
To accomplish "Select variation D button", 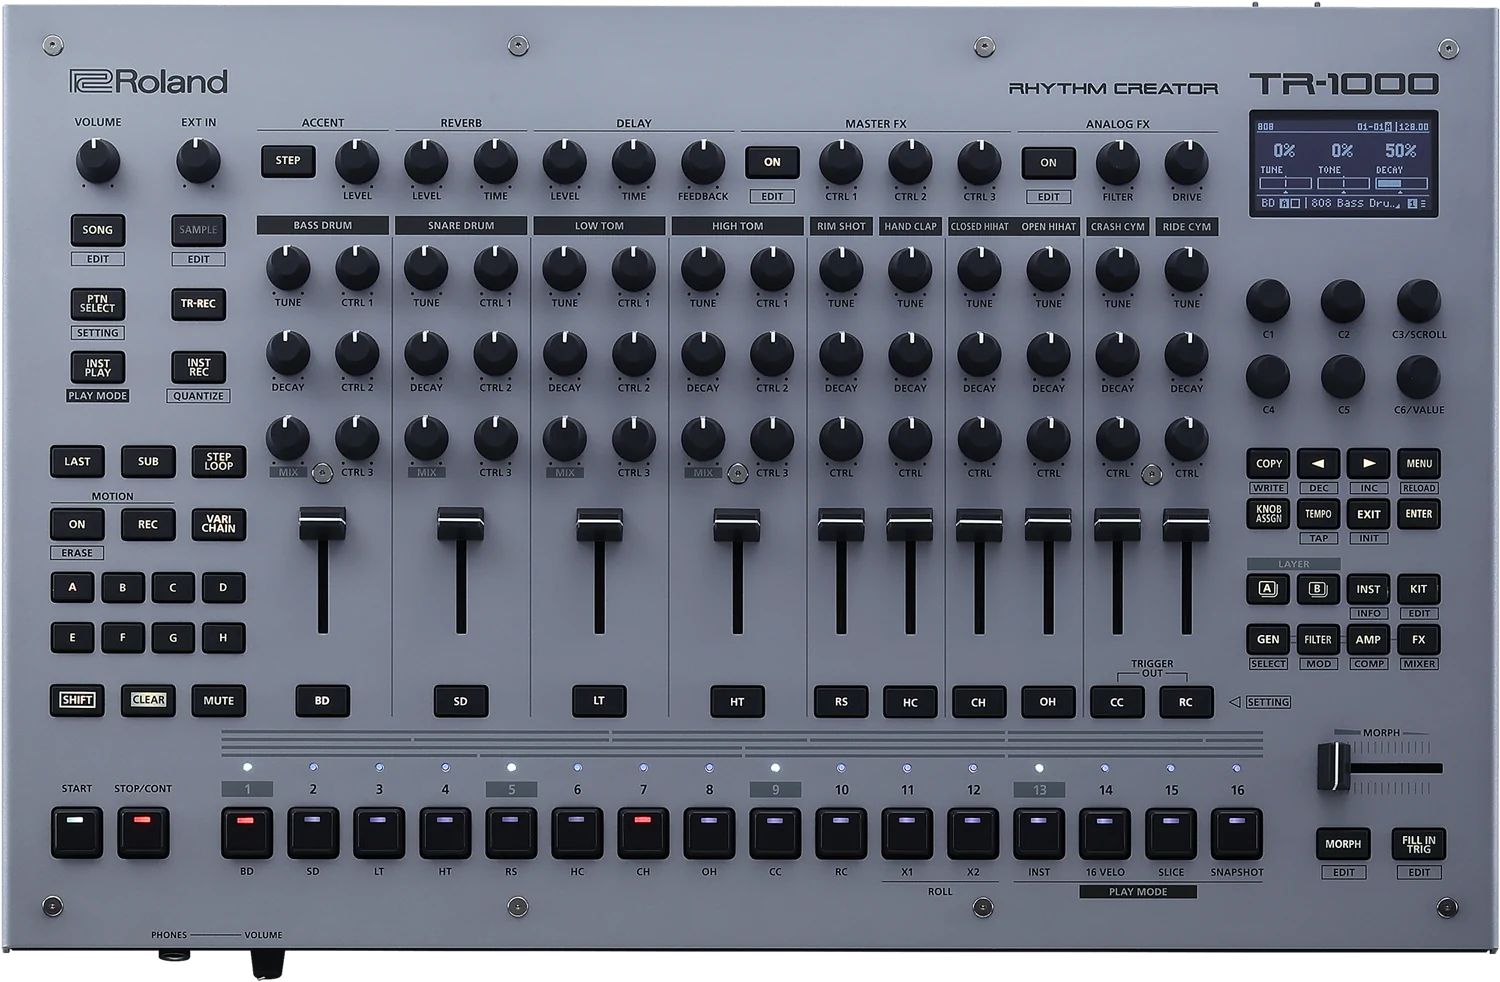I will (x=223, y=587).
